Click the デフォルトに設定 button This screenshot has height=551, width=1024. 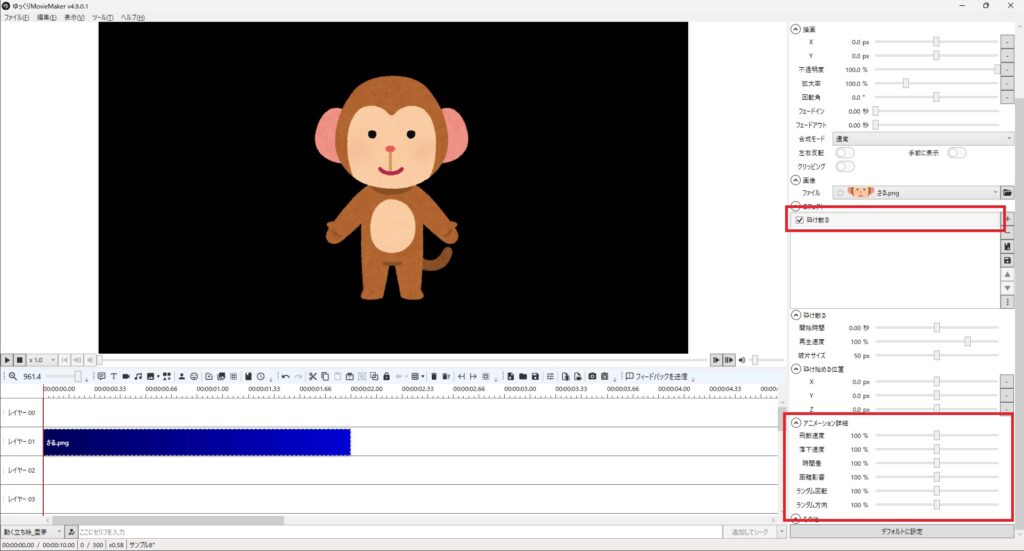click(x=901, y=531)
